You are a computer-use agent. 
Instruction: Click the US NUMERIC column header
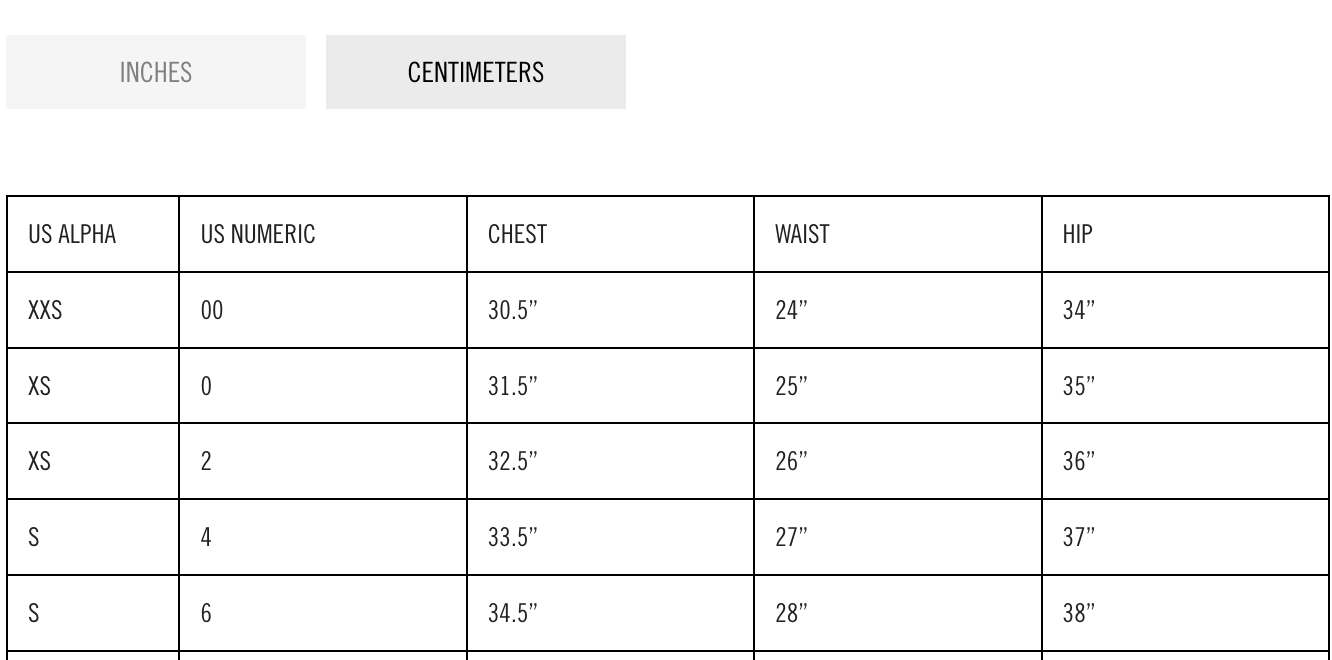[x=258, y=235]
